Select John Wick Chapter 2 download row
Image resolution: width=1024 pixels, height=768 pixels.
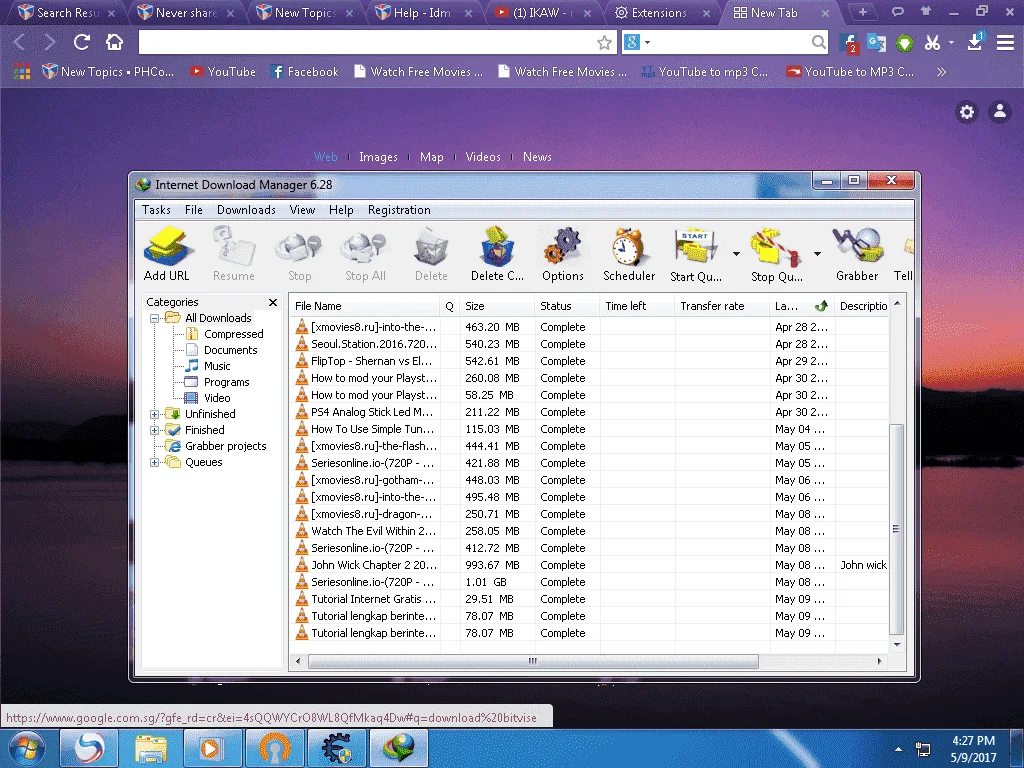590,565
